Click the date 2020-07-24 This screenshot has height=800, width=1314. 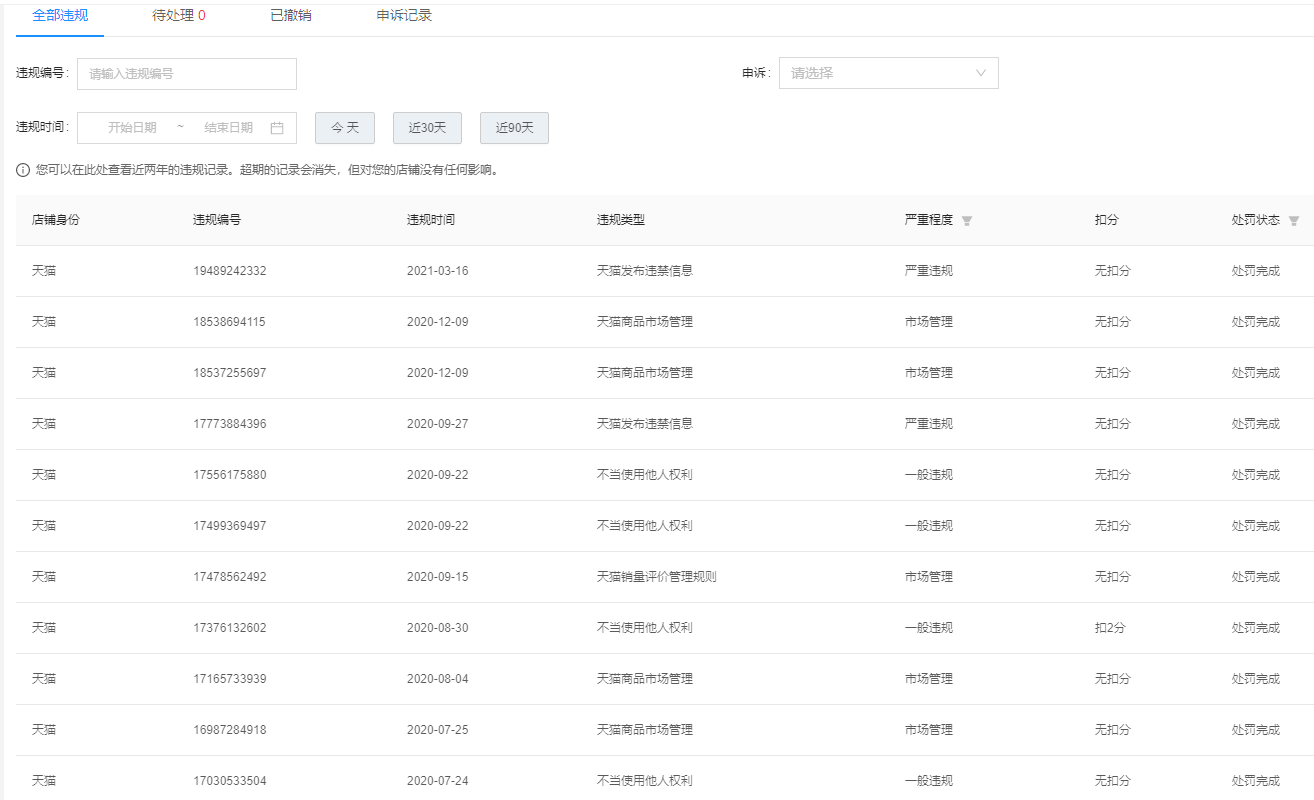438,781
